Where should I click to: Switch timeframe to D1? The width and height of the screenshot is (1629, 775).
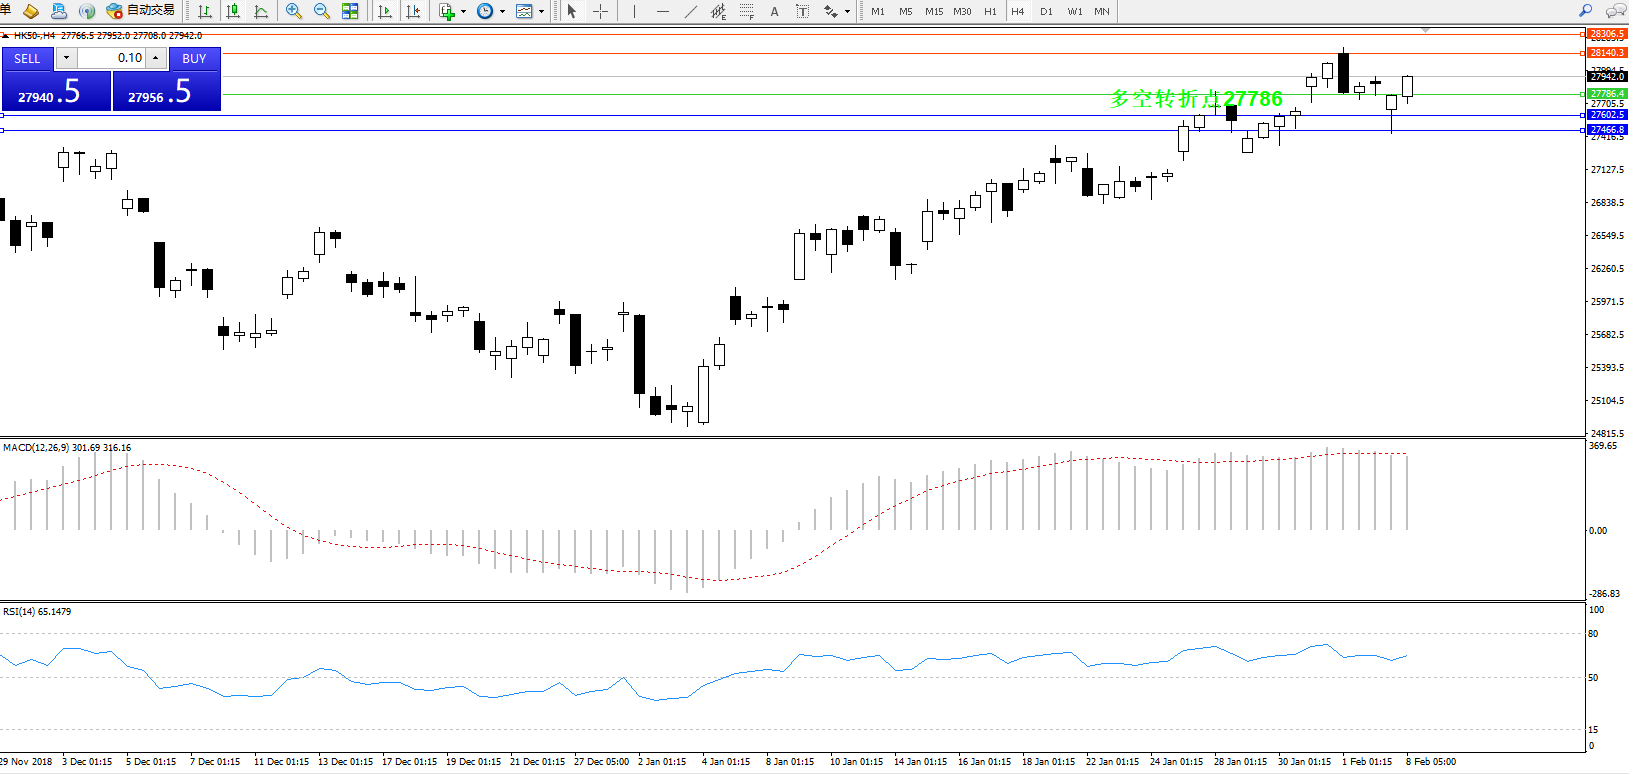tap(1046, 12)
